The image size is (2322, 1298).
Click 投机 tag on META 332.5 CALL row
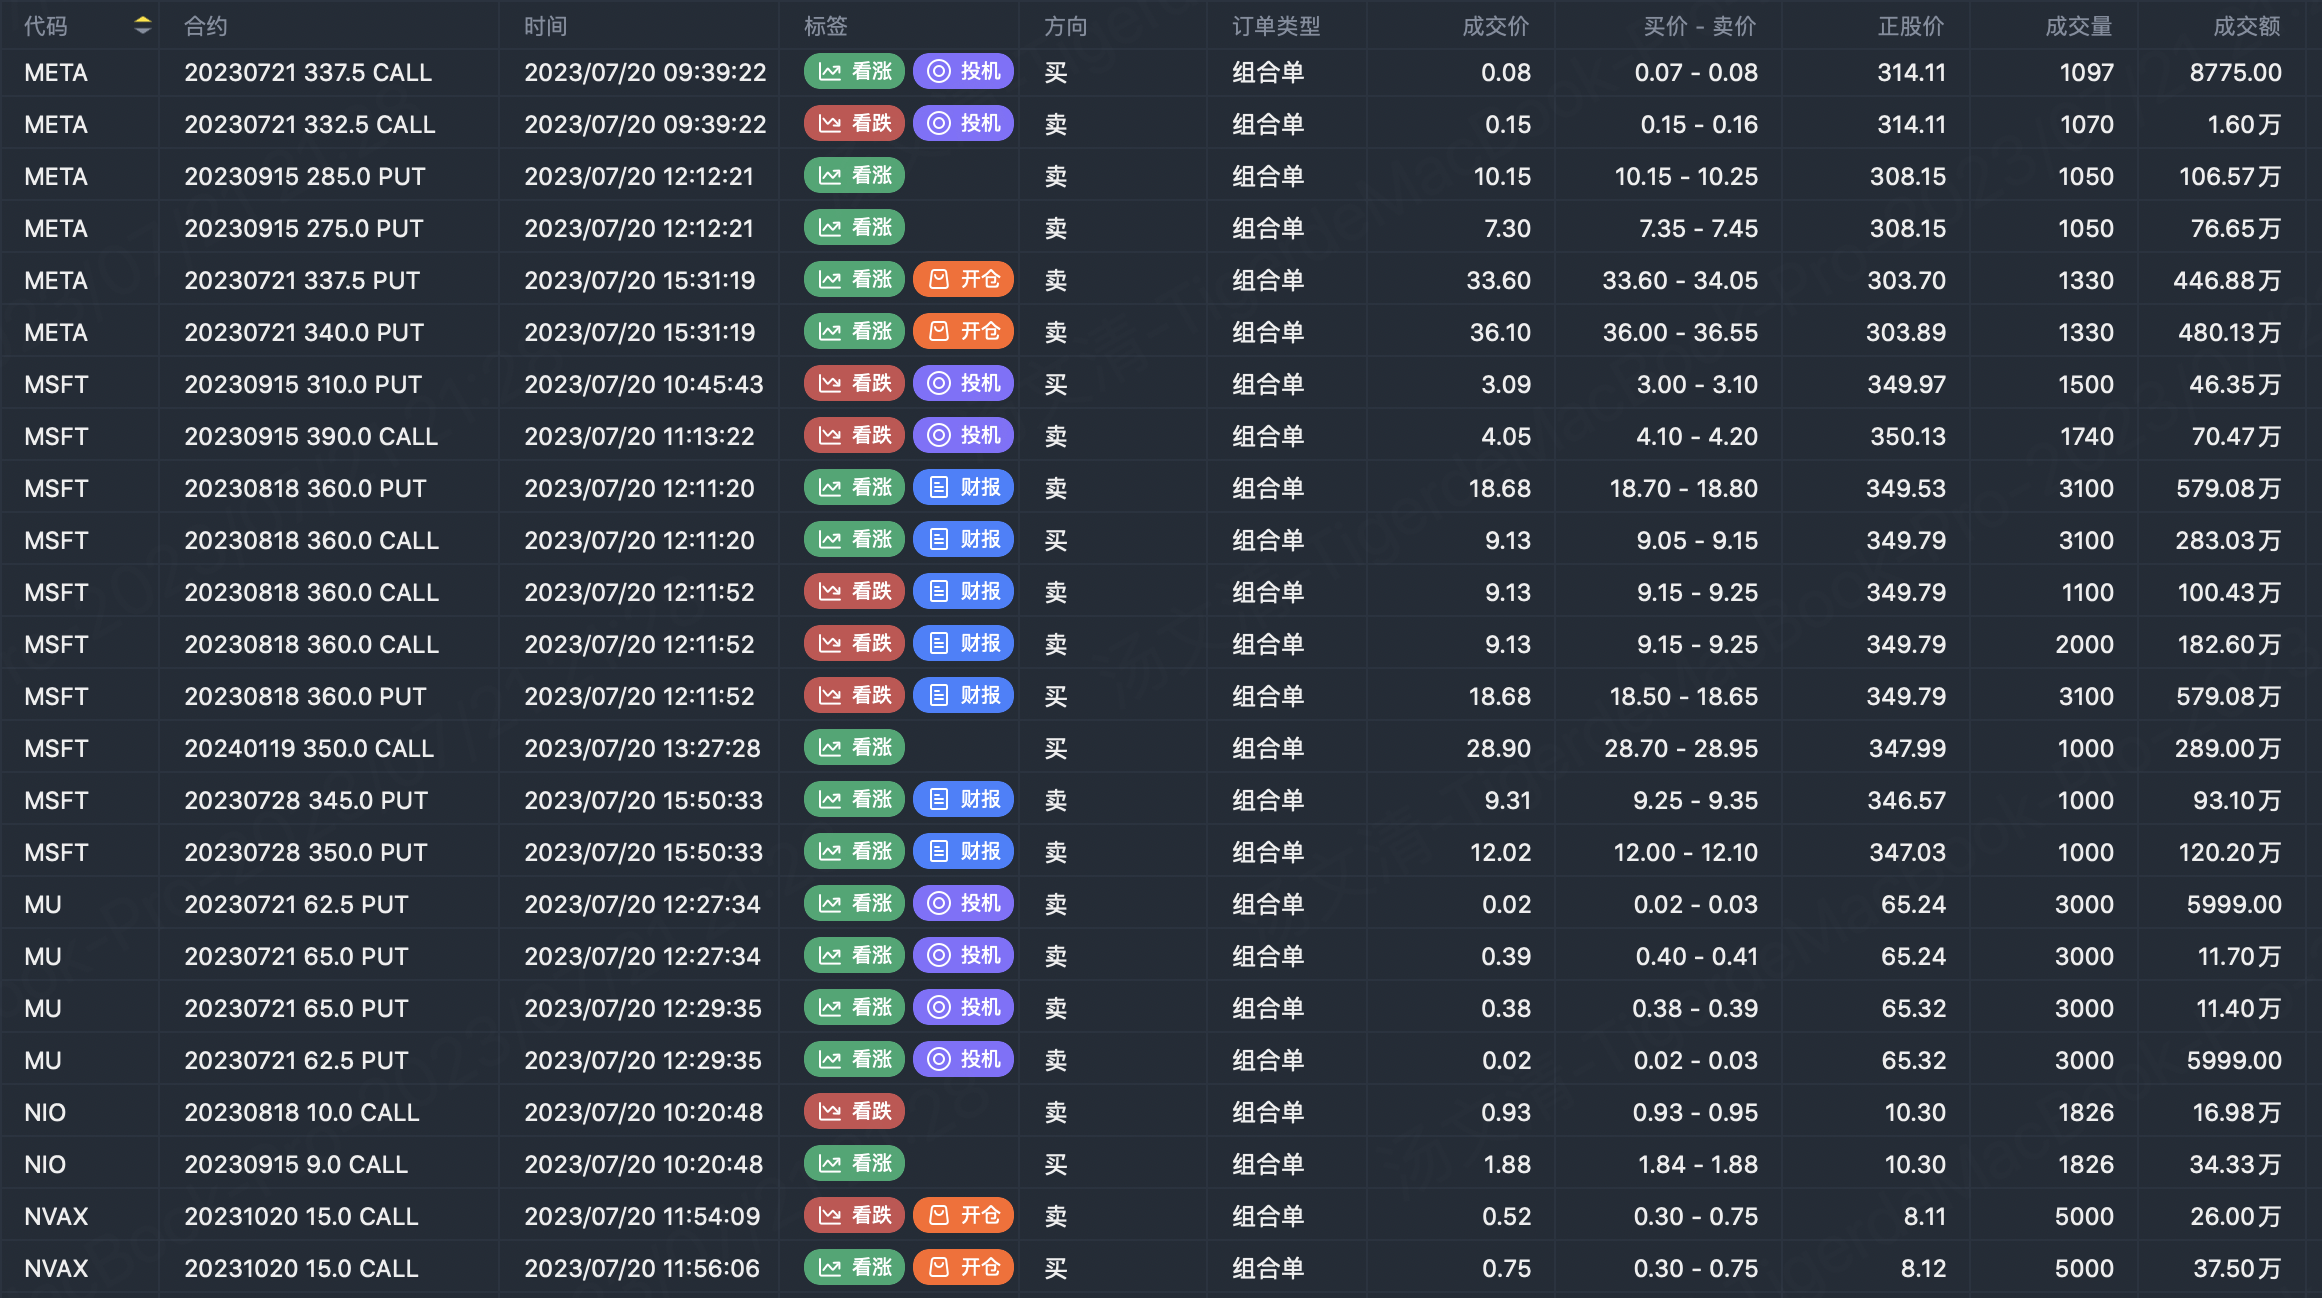click(963, 124)
